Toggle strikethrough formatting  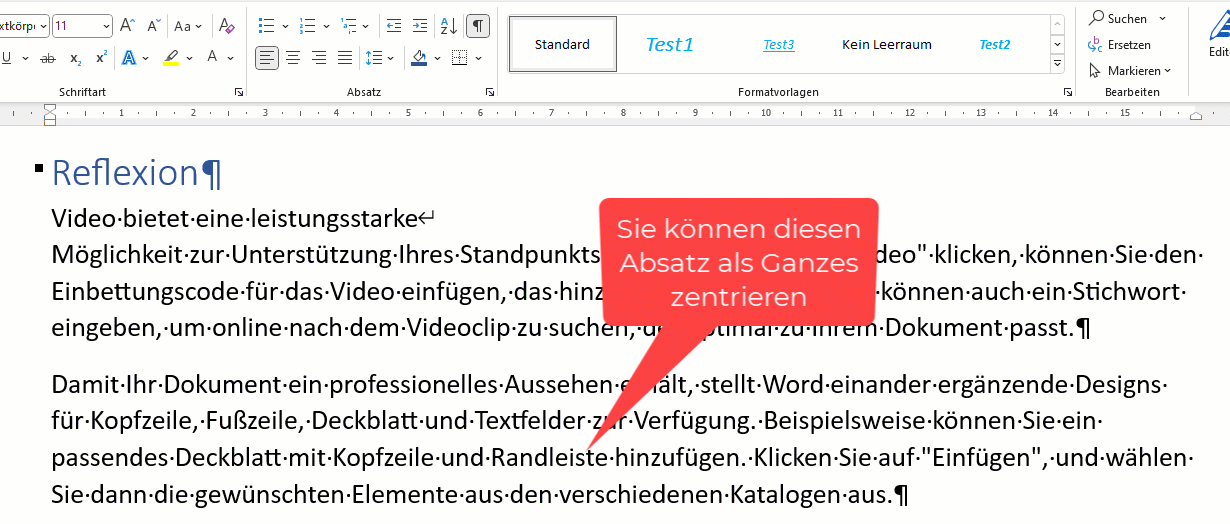click(47, 58)
